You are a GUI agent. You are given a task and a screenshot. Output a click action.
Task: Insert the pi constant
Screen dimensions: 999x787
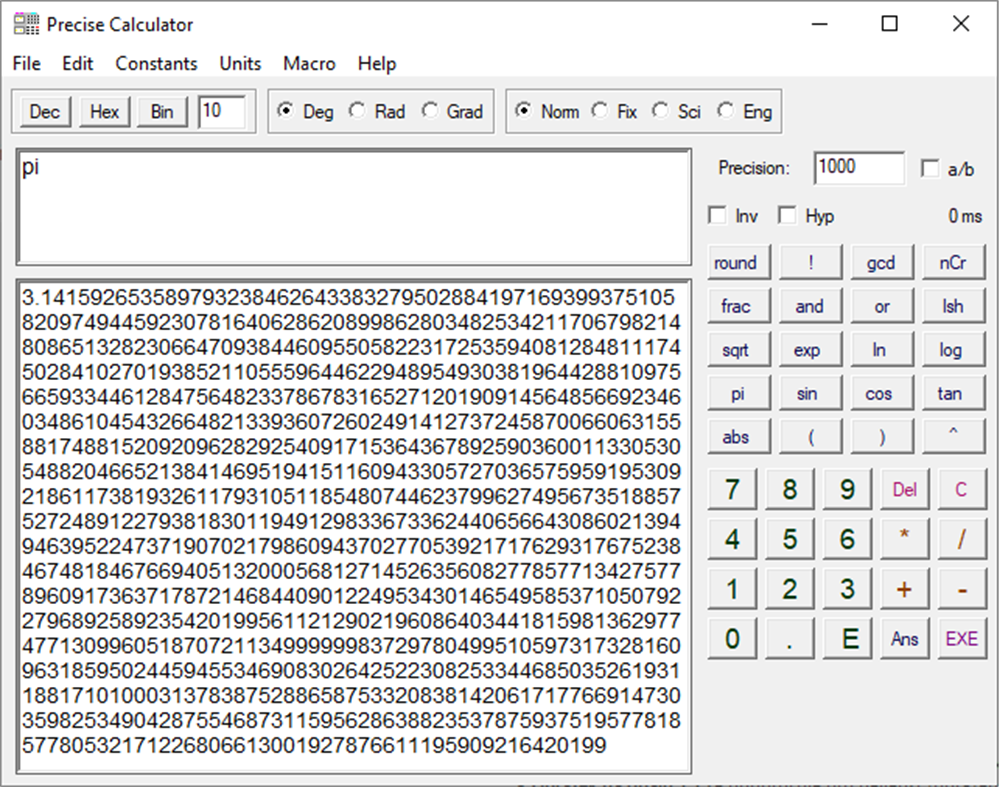click(738, 392)
